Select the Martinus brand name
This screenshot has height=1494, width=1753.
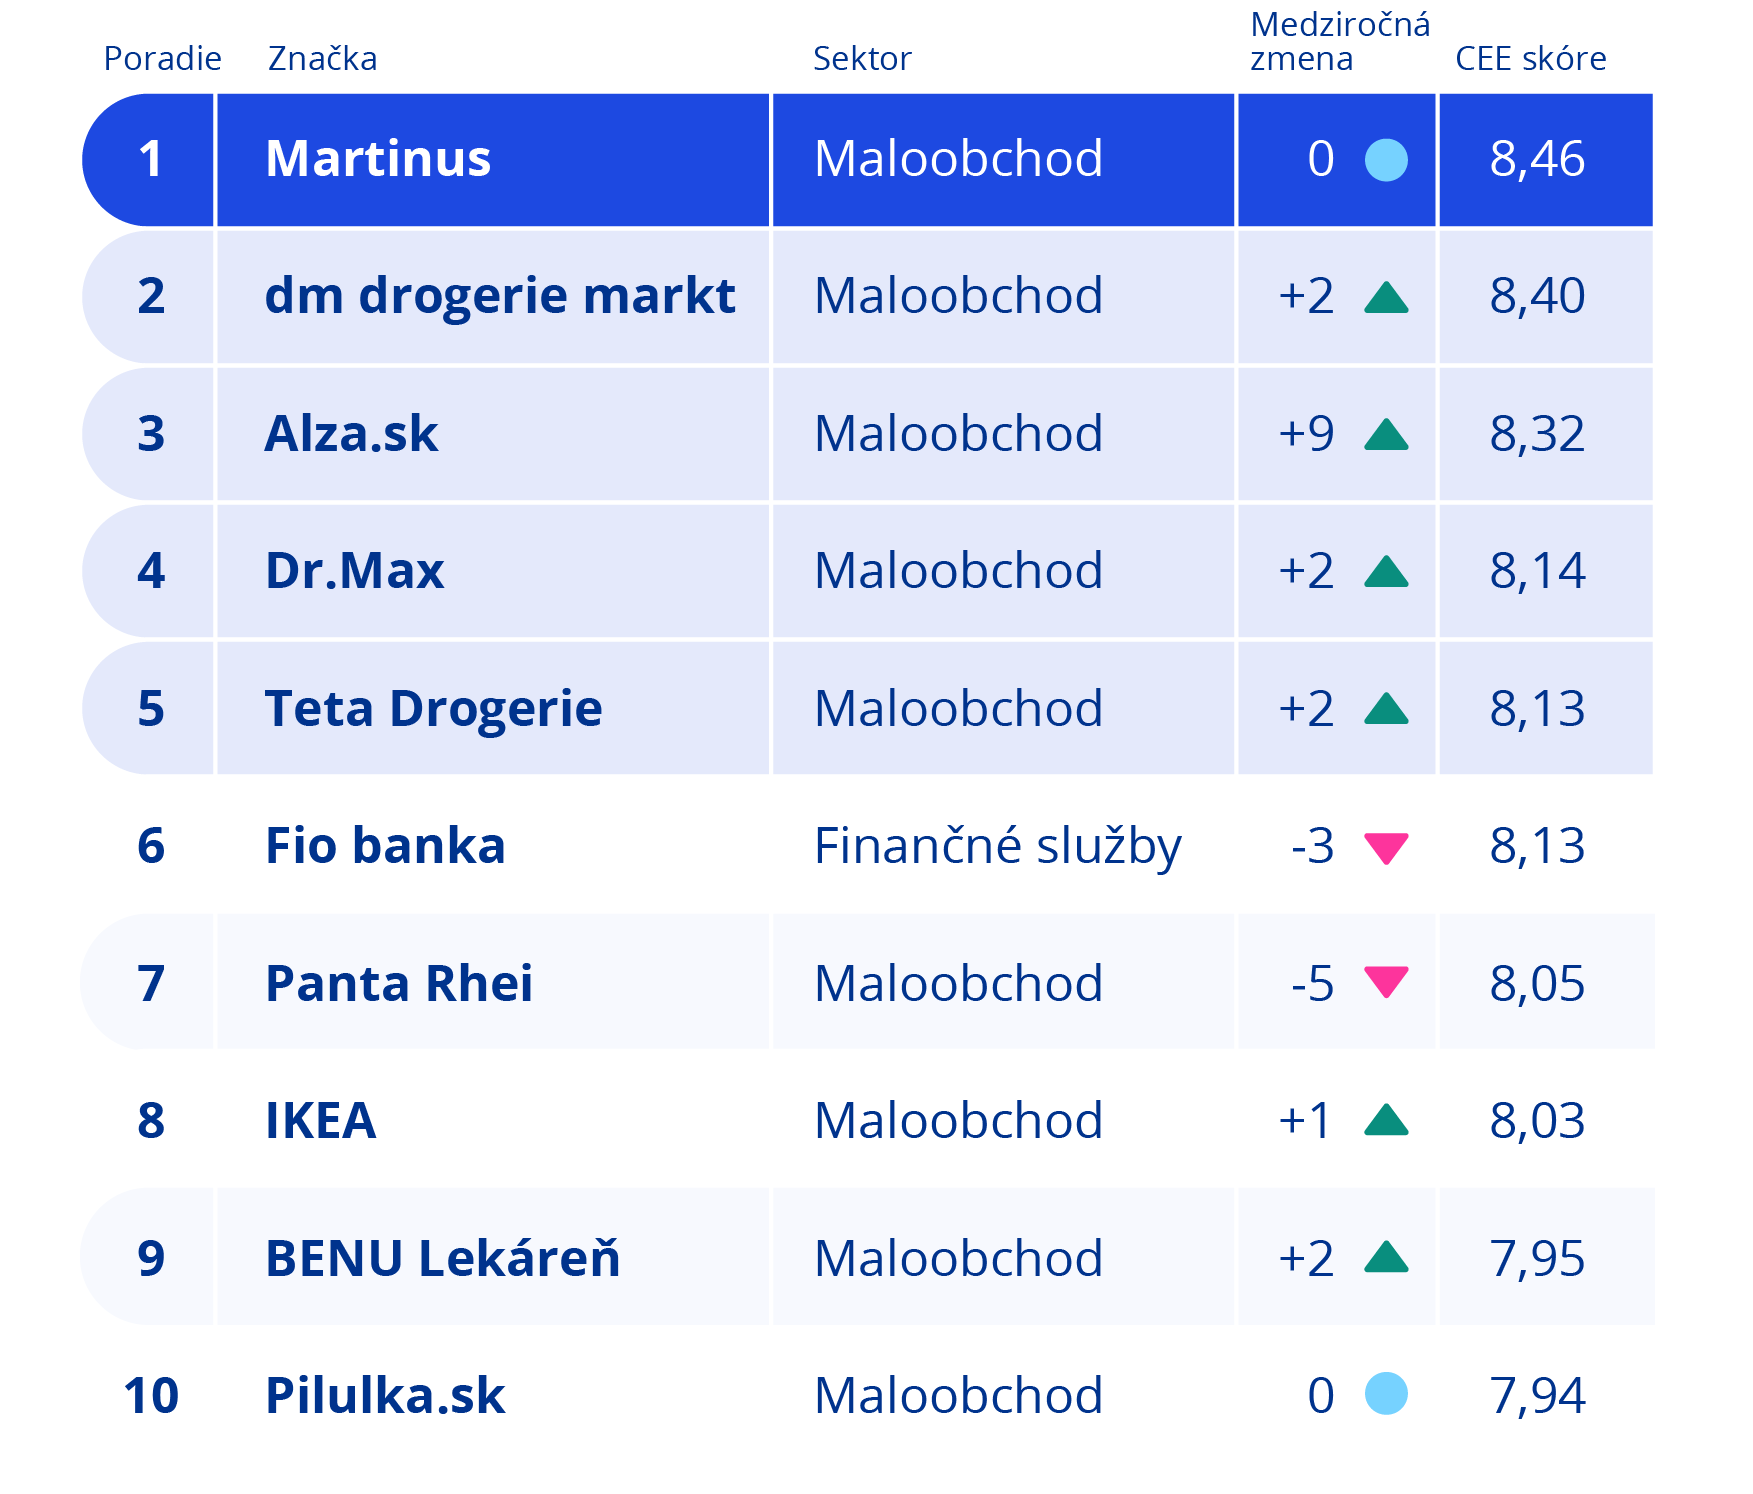point(378,159)
